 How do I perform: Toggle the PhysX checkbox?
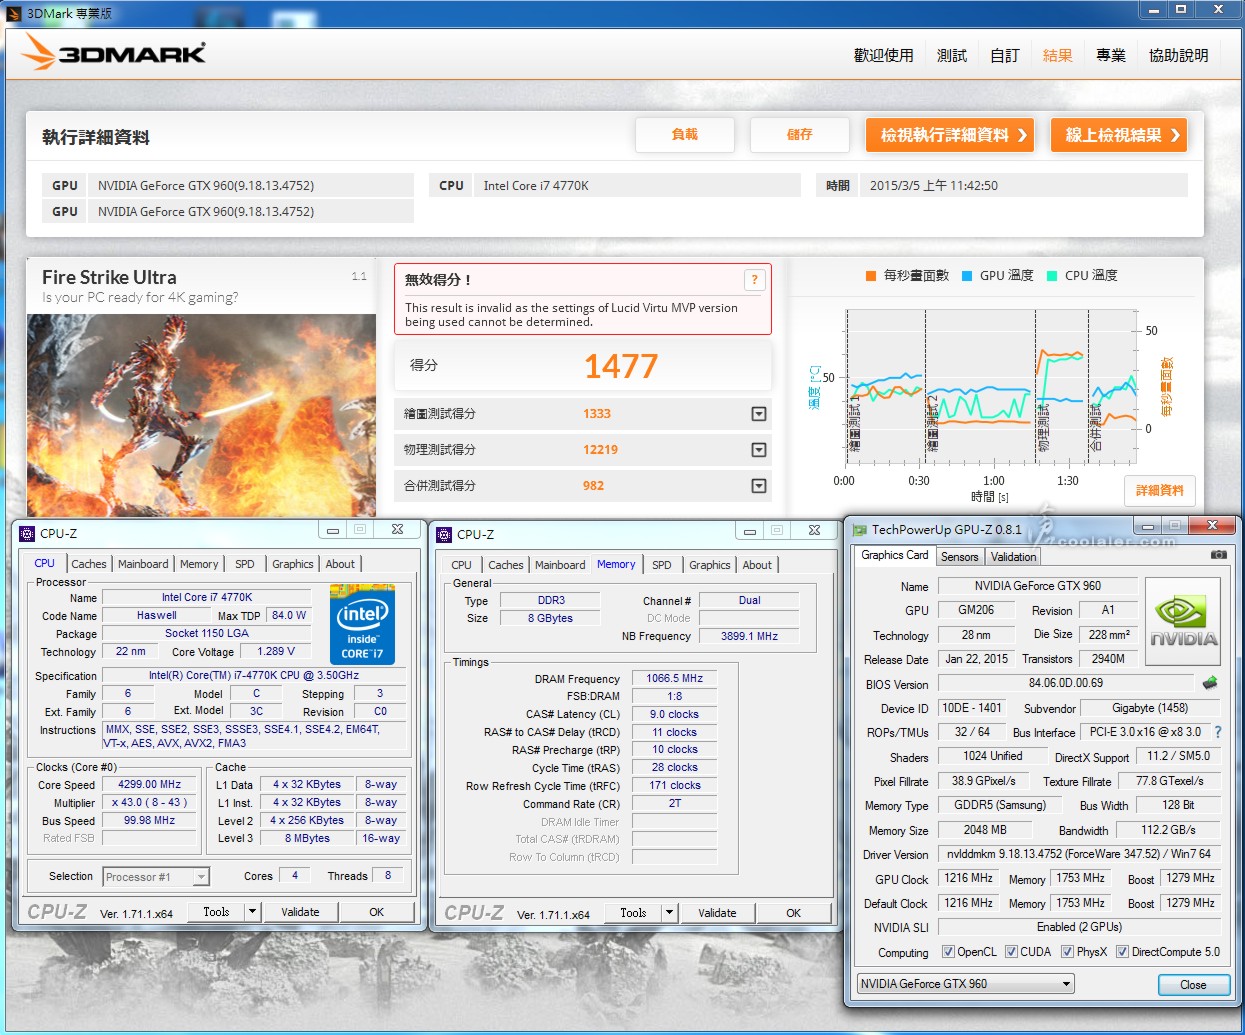click(x=1067, y=952)
